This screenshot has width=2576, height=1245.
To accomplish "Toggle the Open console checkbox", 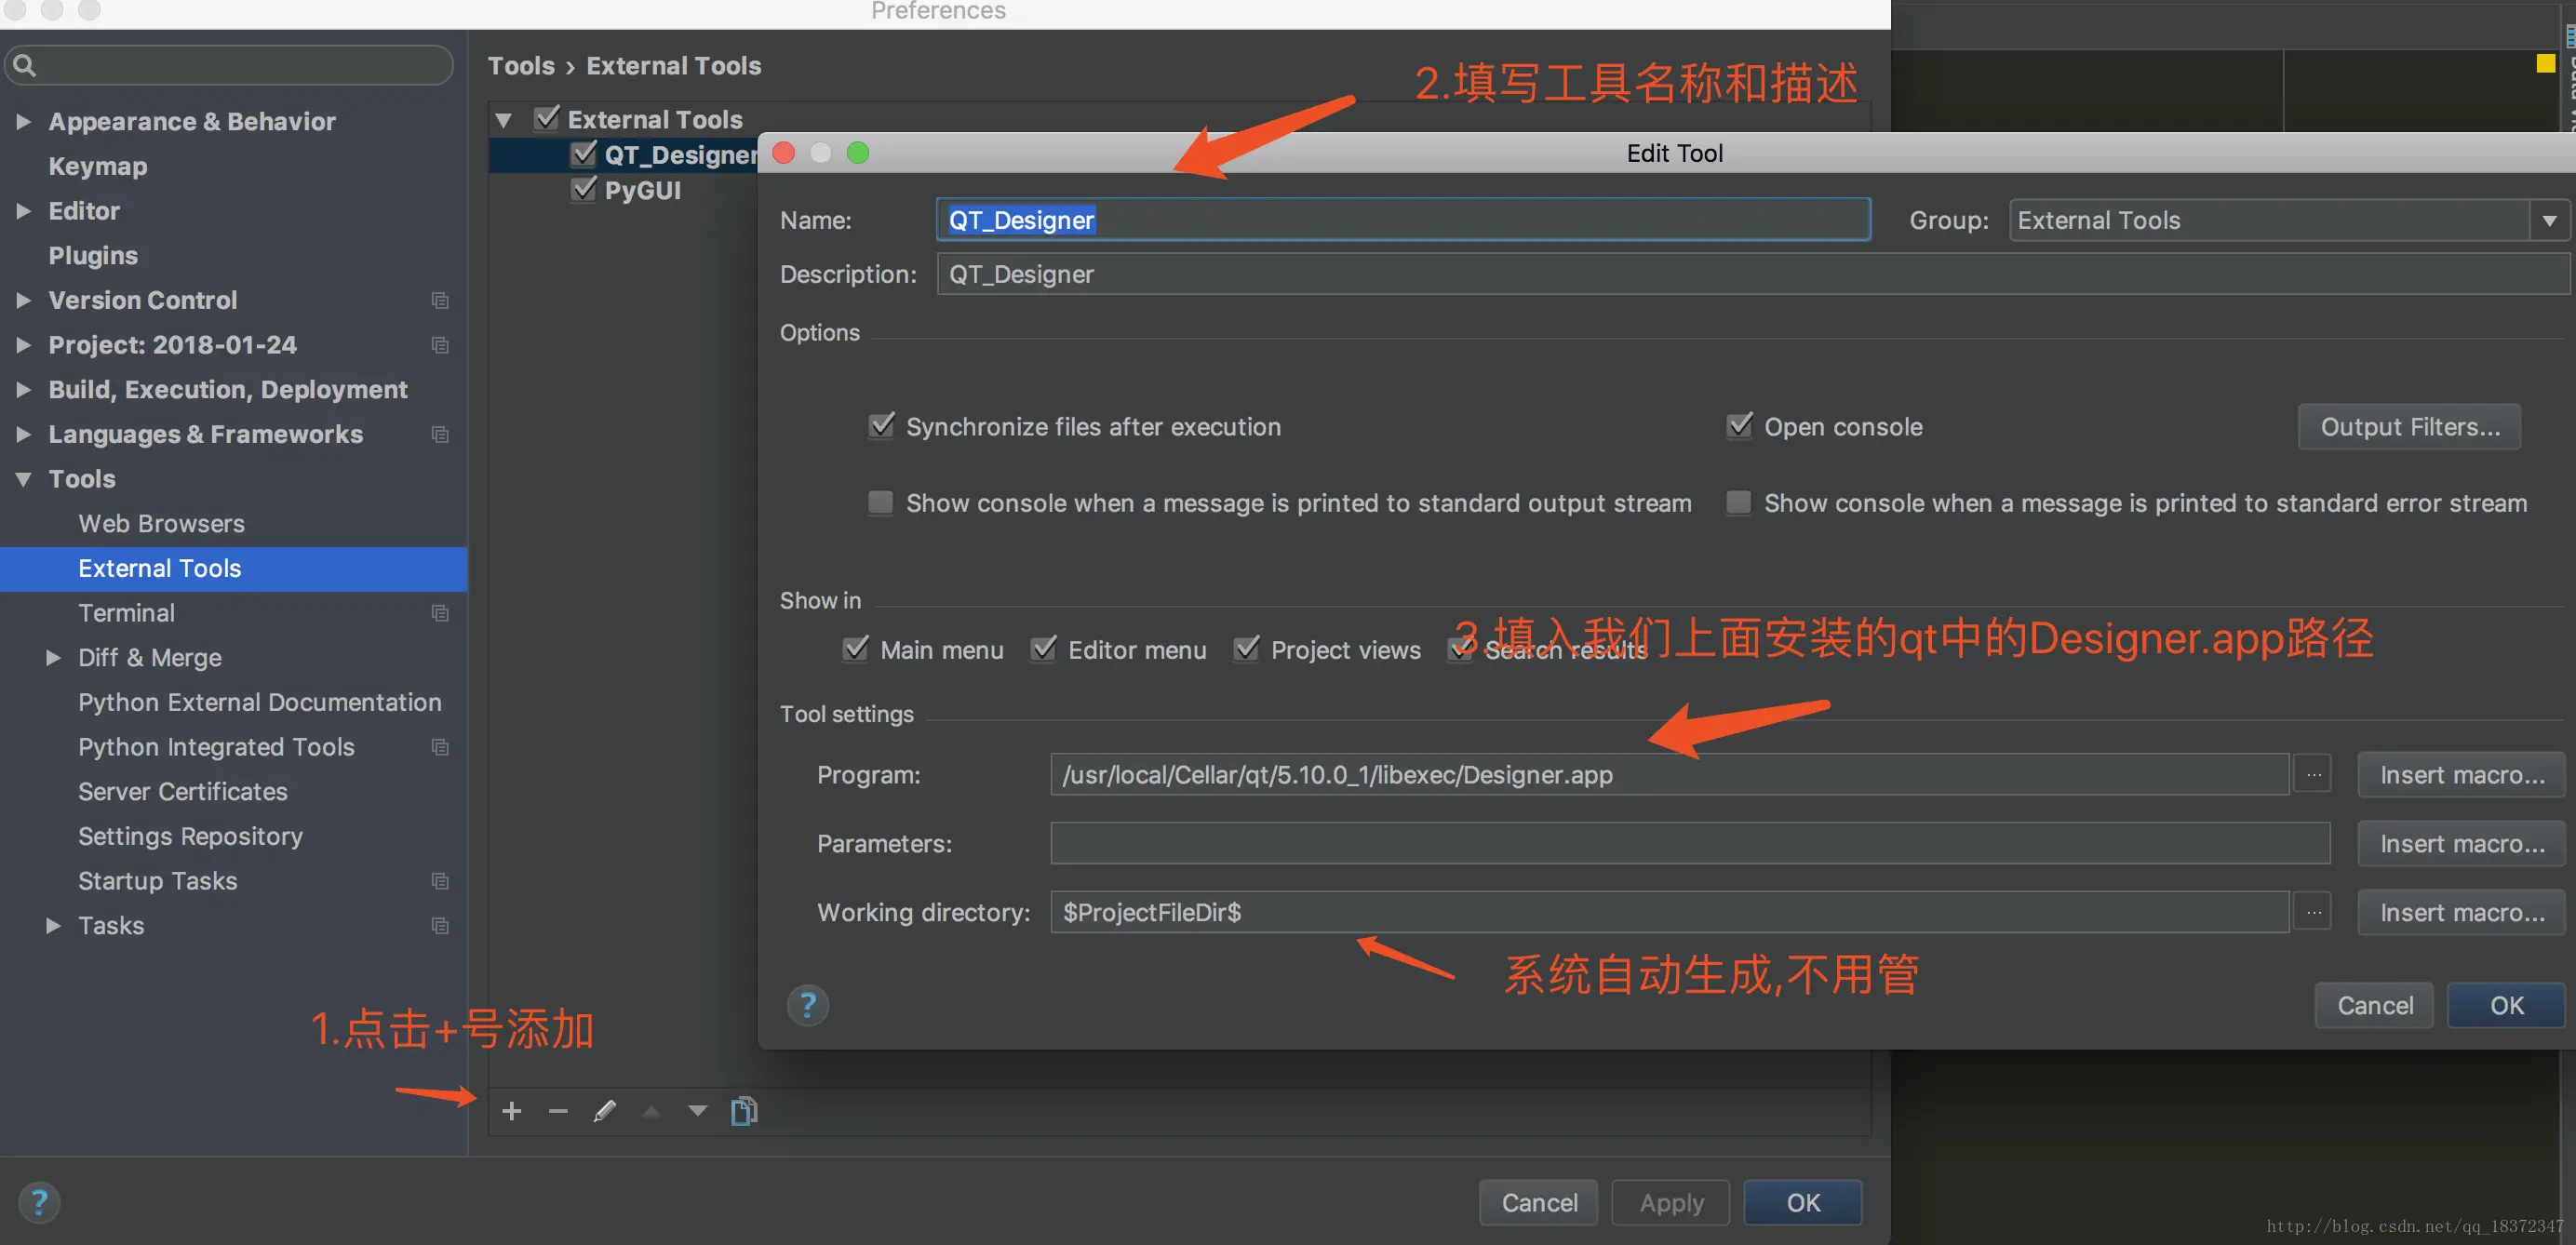I will pos(1739,426).
